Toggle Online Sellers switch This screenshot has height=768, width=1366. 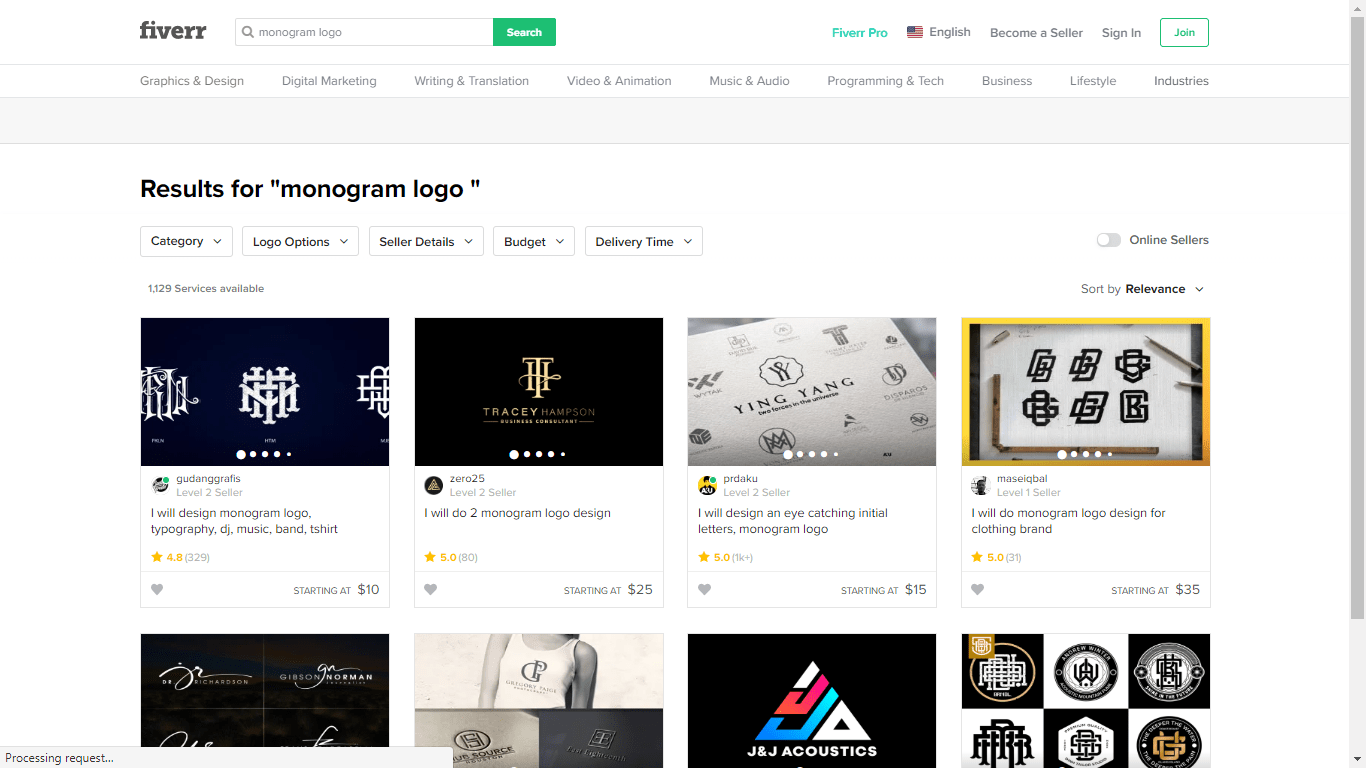coord(1108,240)
